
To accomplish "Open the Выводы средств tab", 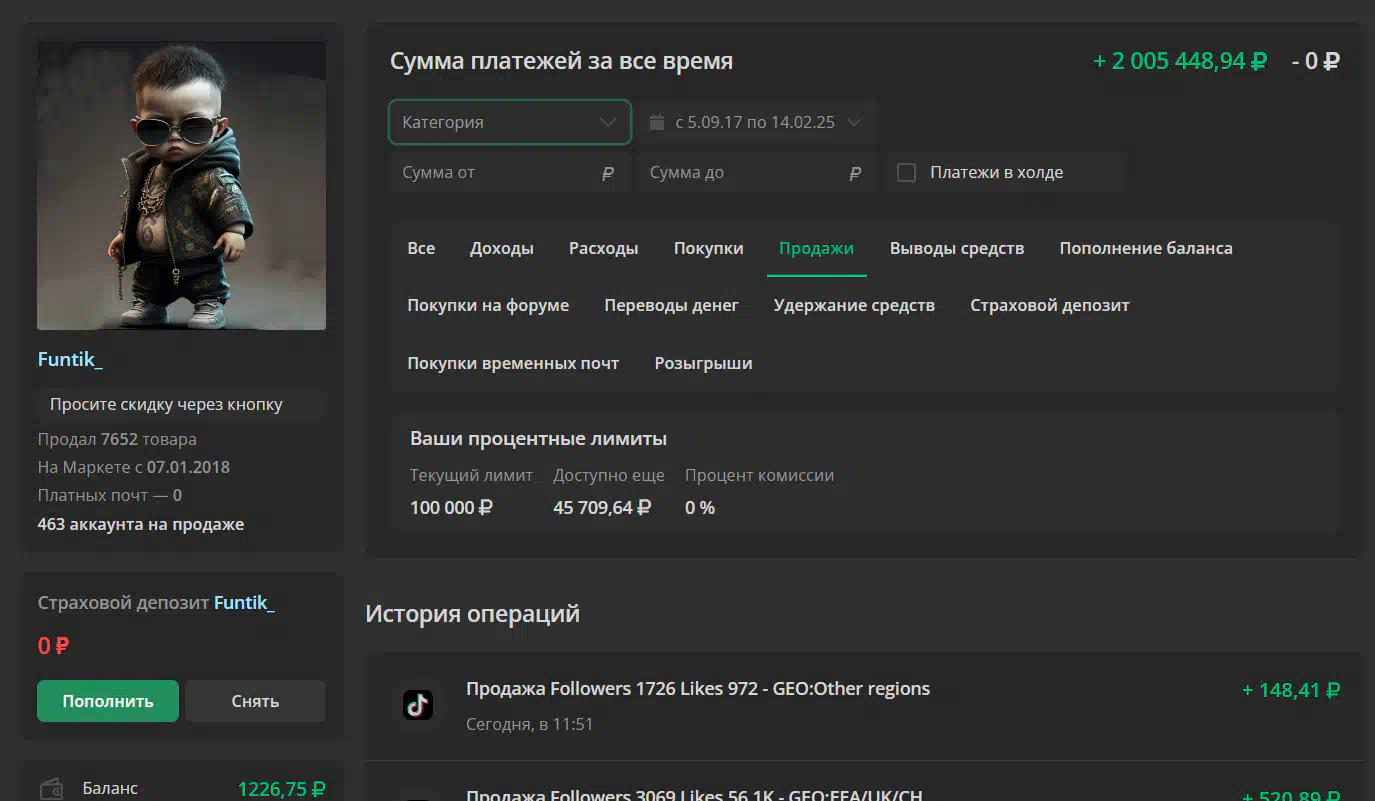I will pyautogui.click(x=957, y=248).
